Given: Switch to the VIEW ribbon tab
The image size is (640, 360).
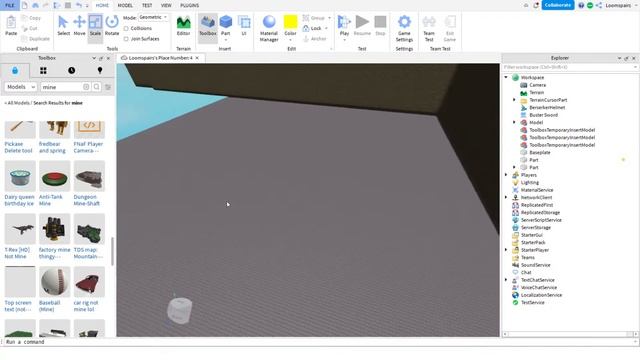Looking at the screenshot, I should pyautogui.click(x=166, y=5).
